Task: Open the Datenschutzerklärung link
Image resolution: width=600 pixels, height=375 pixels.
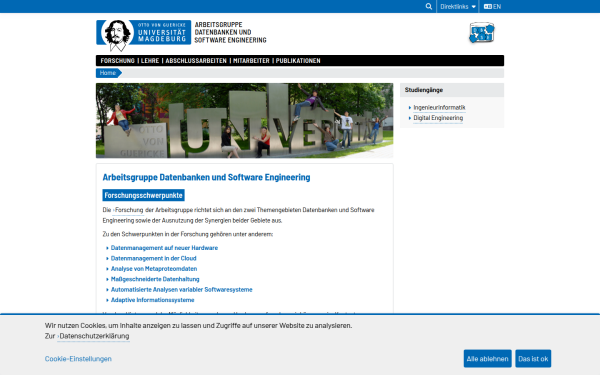Action: point(94,336)
